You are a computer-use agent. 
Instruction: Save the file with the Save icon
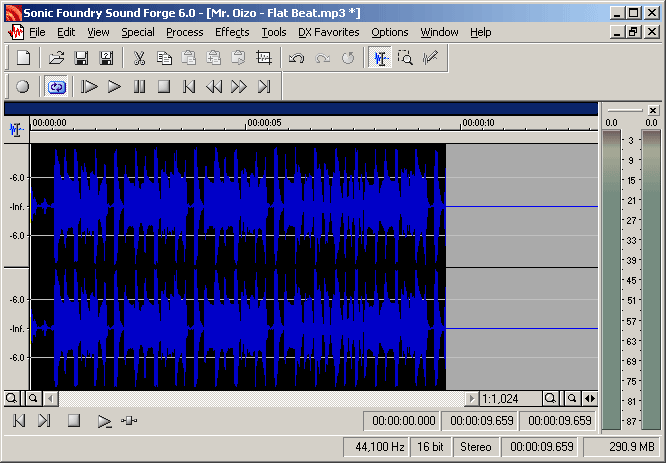point(81,58)
